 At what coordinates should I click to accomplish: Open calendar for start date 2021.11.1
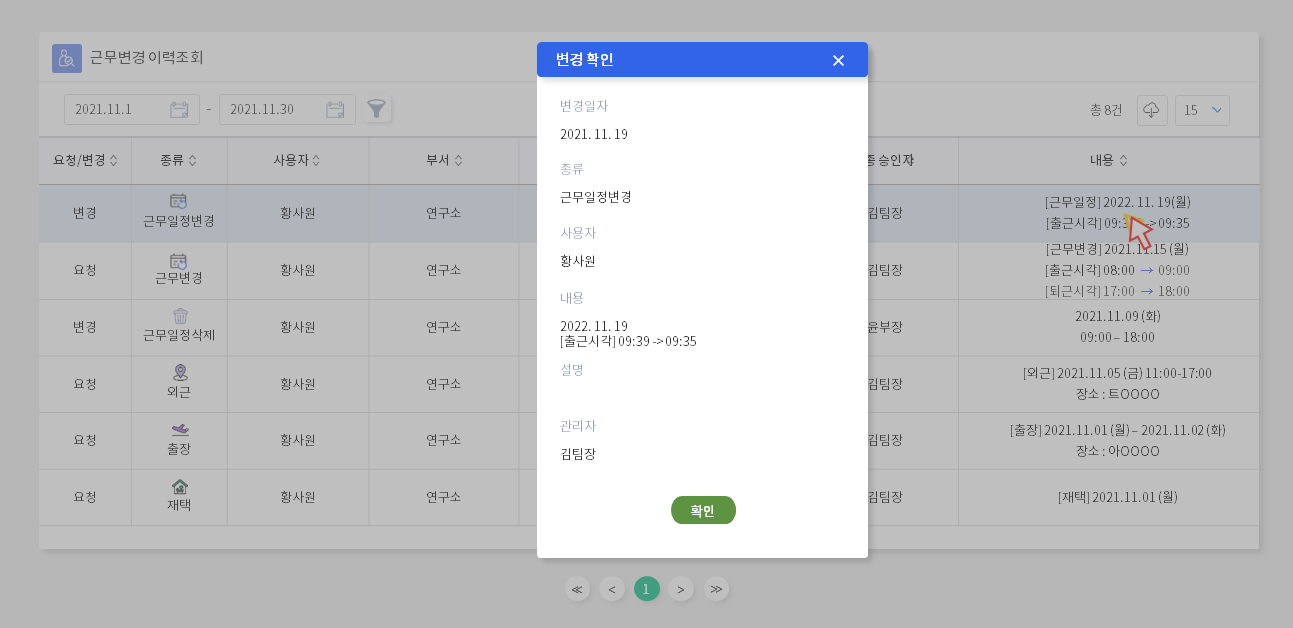coord(179,109)
